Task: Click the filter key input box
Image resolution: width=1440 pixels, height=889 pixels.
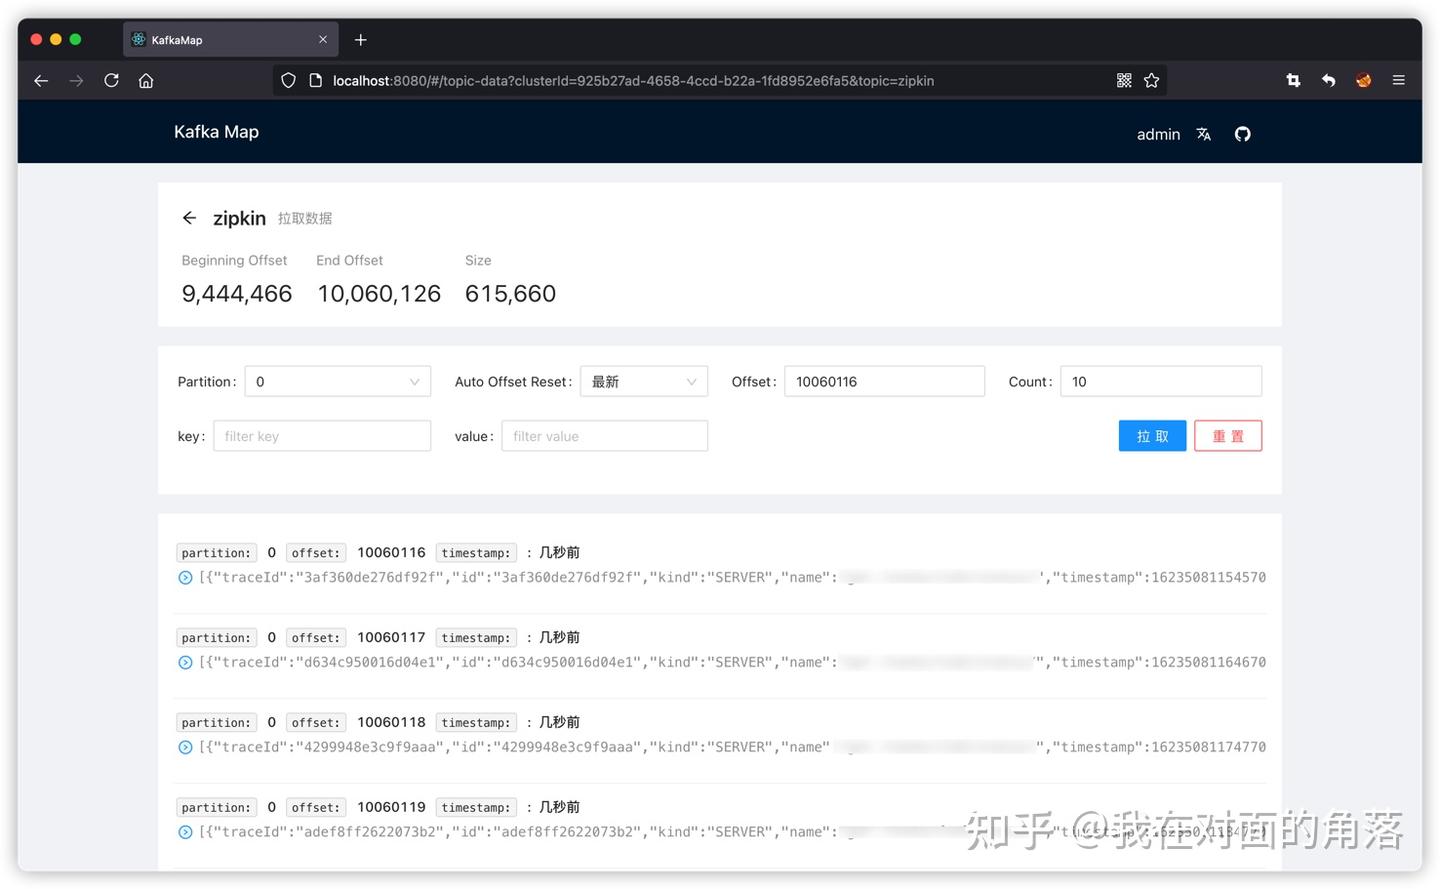Action: click(x=322, y=435)
